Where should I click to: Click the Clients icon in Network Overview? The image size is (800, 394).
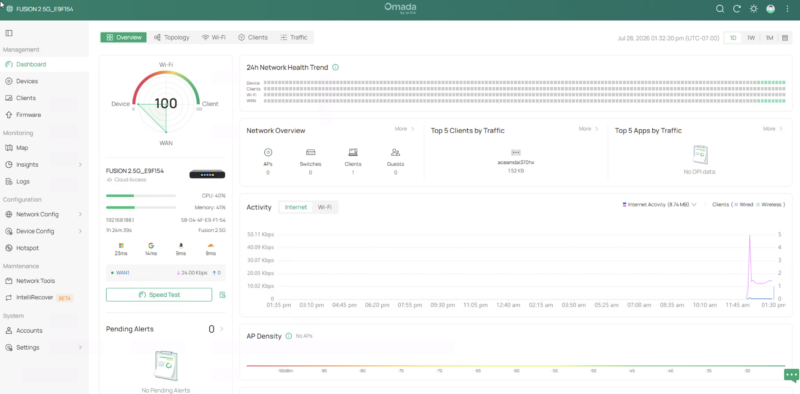[x=353, y=152]
